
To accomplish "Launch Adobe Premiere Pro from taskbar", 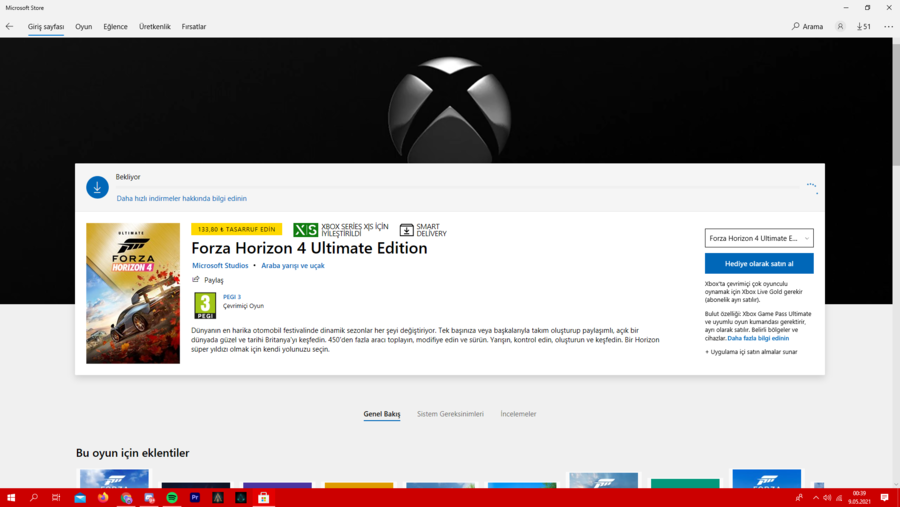I will tap(195, 498).
